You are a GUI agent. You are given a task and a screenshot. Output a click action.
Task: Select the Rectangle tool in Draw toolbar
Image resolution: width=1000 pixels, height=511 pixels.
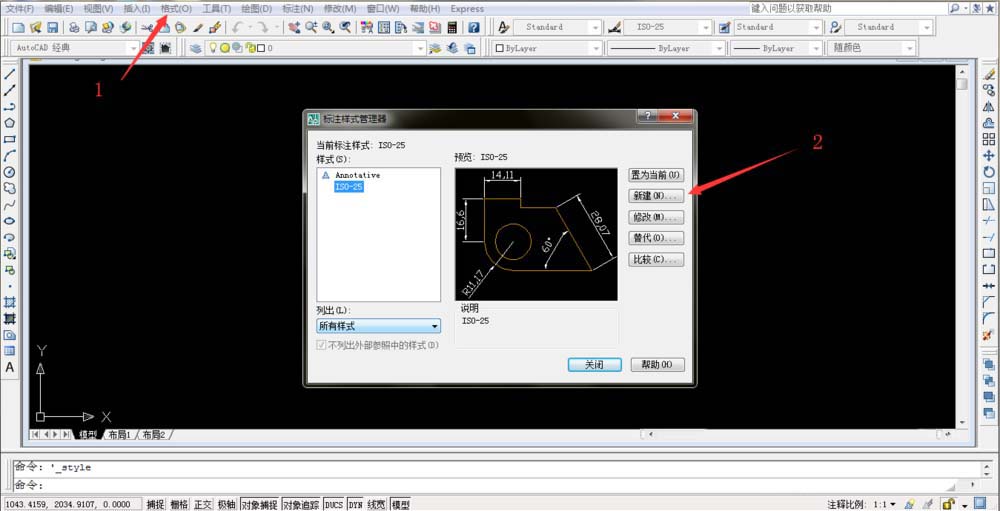(10, 139)
